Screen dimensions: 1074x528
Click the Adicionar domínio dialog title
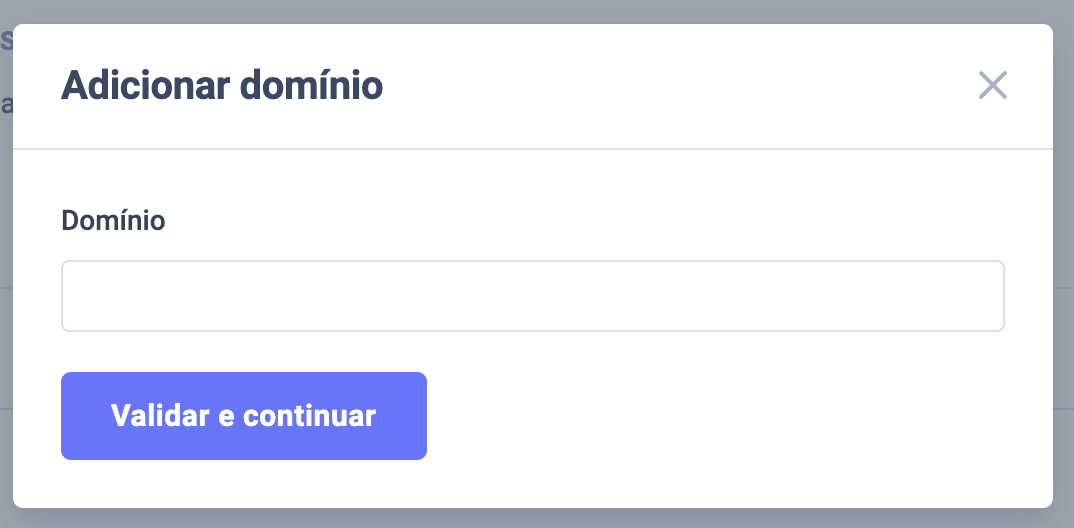pos(222,86)
